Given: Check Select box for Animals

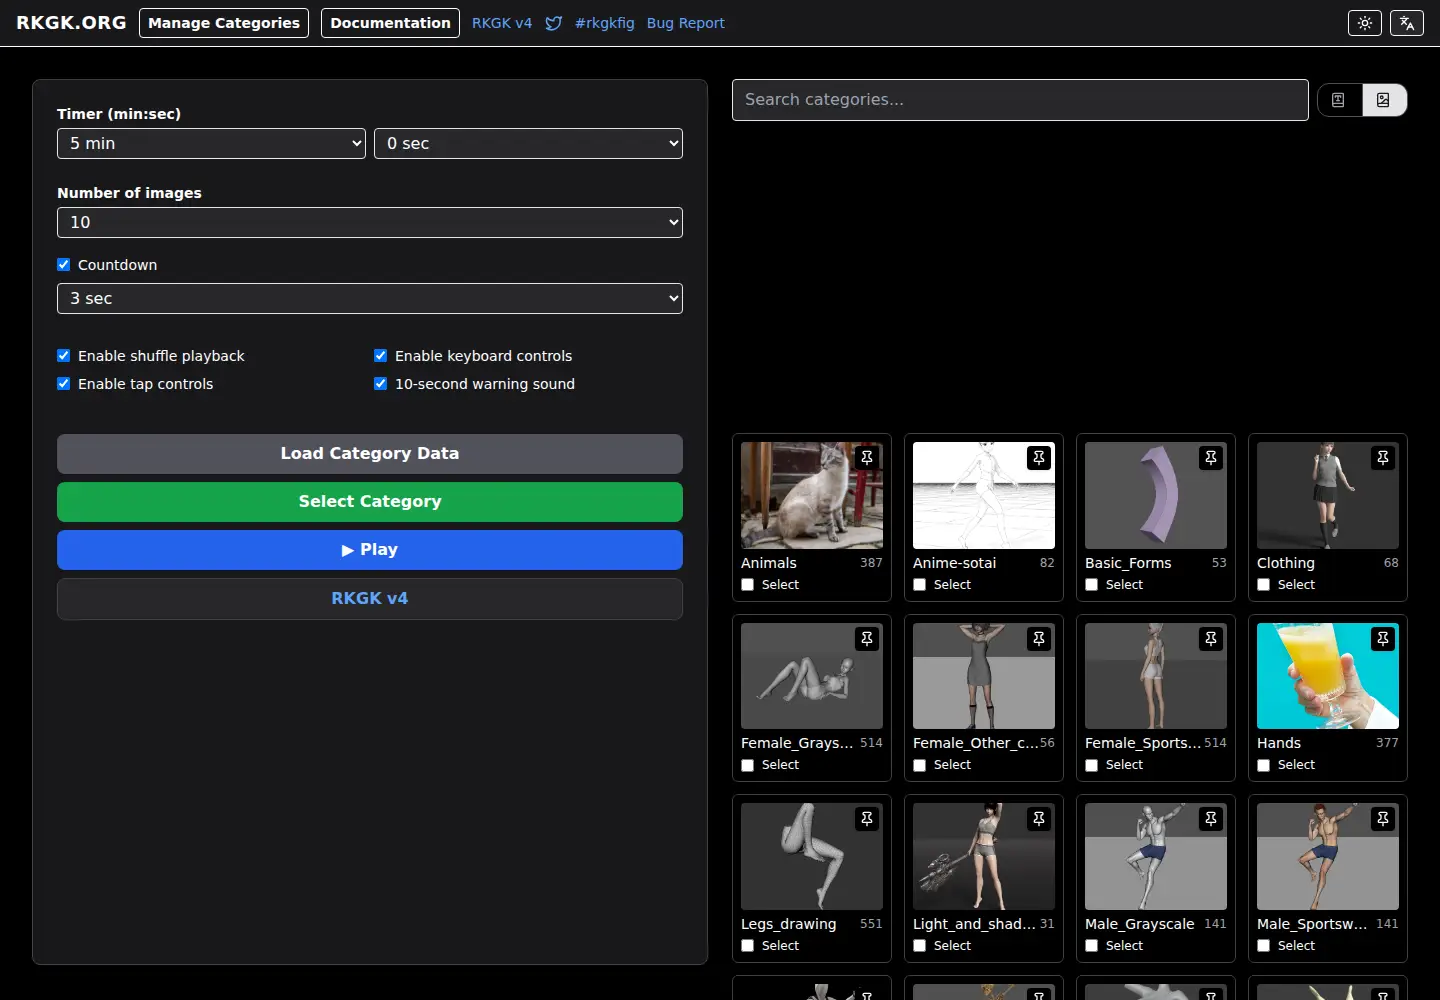Looking at the screenshot, I should (748, 585).
